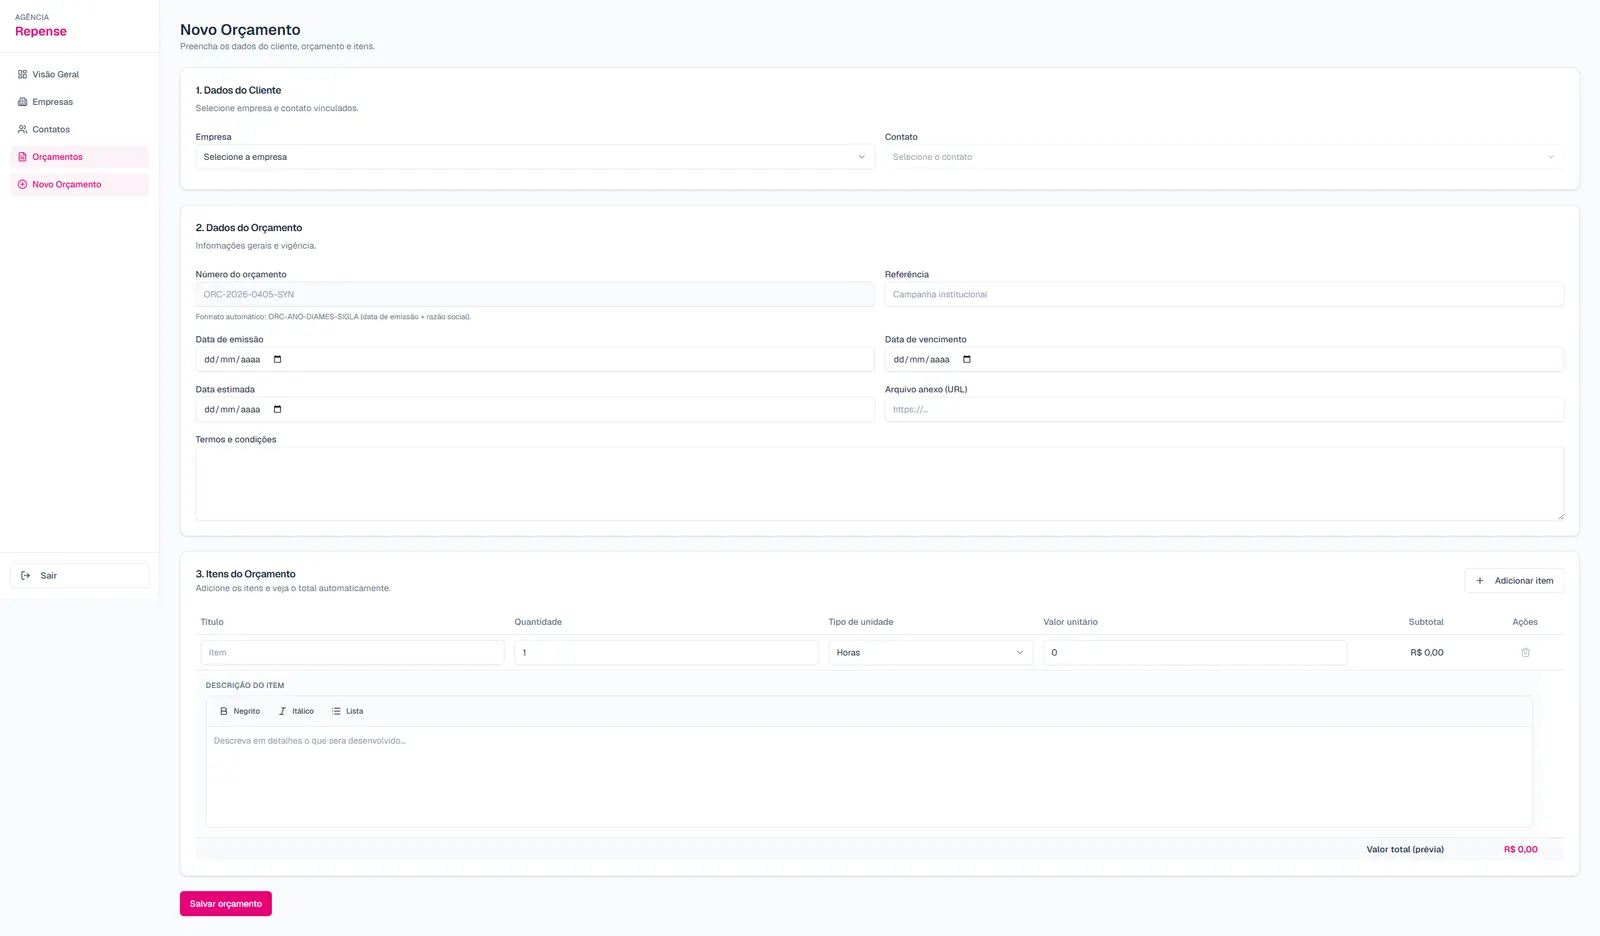Open the Contato dropdown
The image size is (1600, 936).
1224,157
